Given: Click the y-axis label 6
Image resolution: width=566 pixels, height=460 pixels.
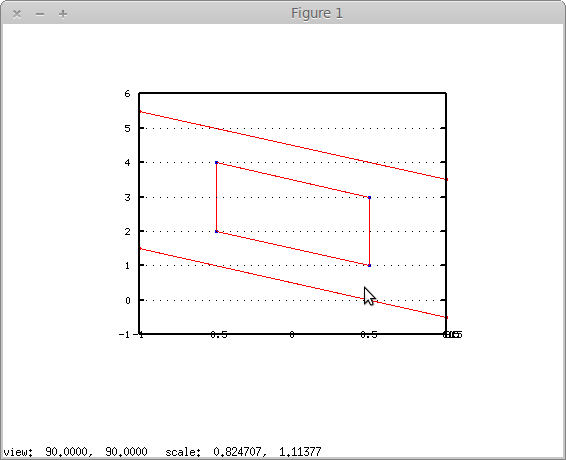Looking at the screenshot, I should [x=127, y=94].
